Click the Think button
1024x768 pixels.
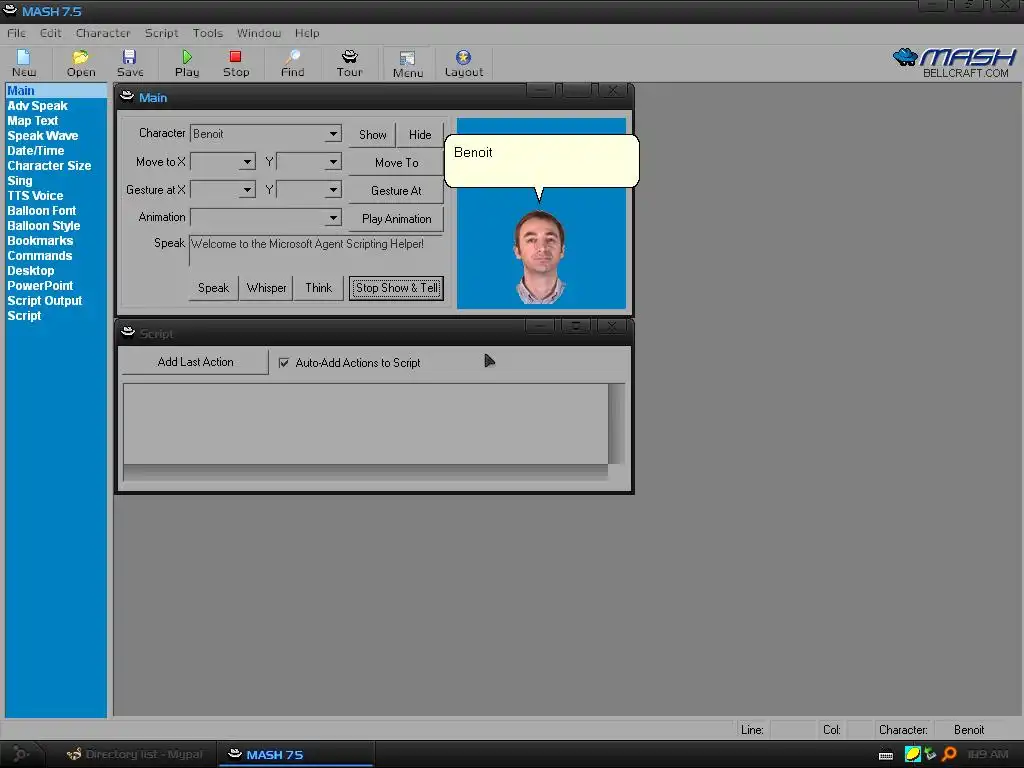tap(319, 288)
